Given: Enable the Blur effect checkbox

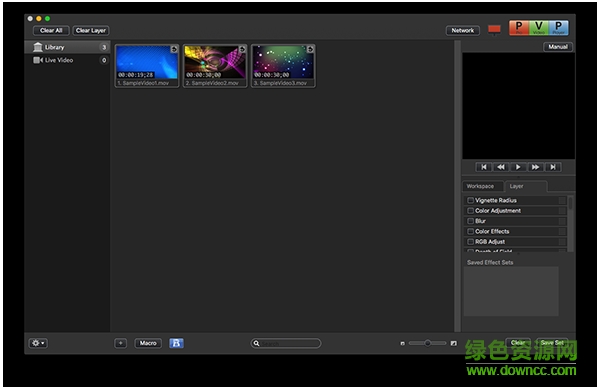Looking at the screenshot, I should (471, 221).
